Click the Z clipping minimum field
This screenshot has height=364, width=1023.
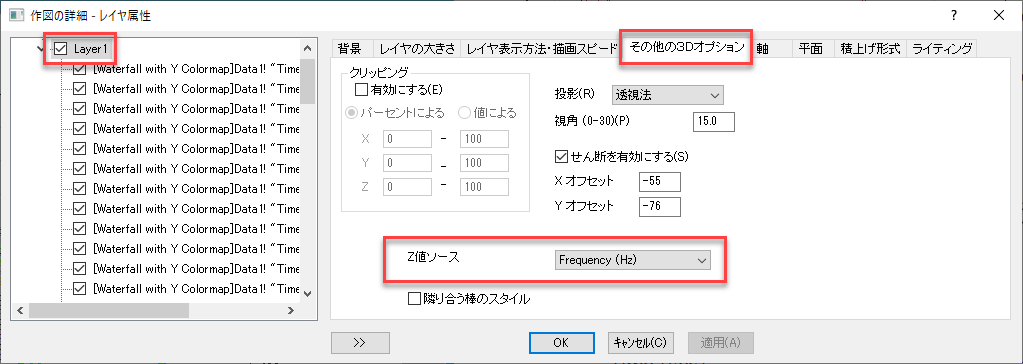click(x=407, y=187)
